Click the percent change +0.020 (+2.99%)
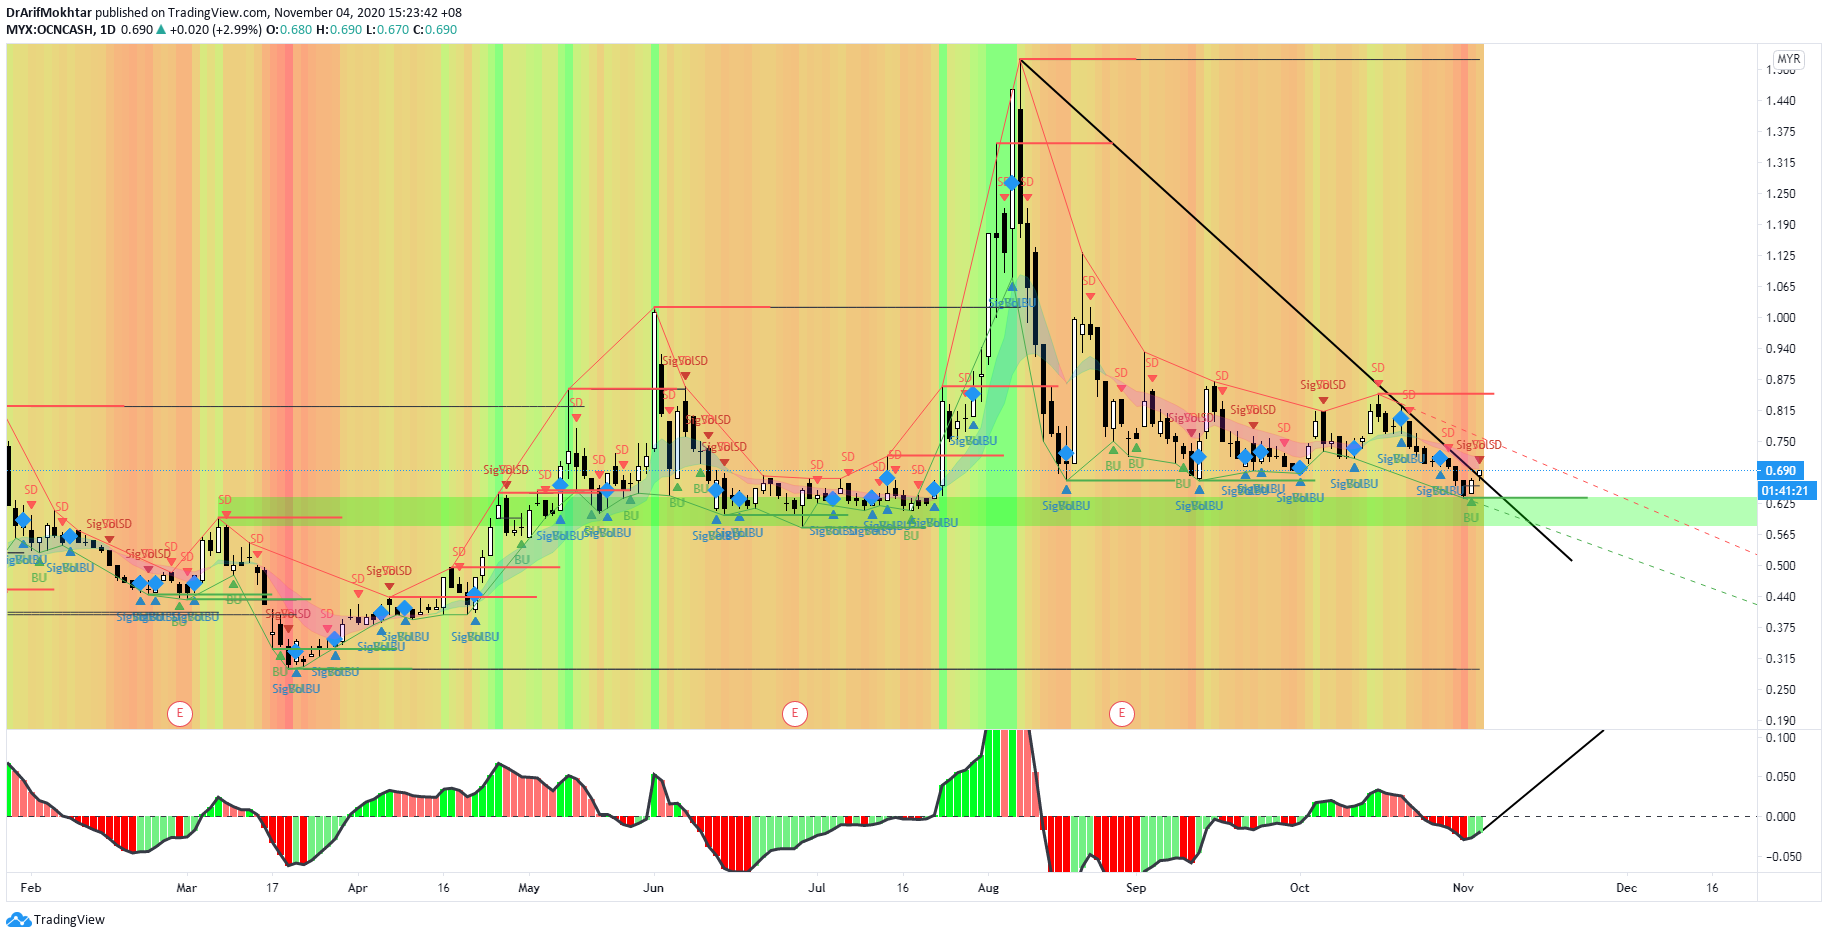Screen dimensions: 1828x938 pyautogui.click(x=215, y=30)
